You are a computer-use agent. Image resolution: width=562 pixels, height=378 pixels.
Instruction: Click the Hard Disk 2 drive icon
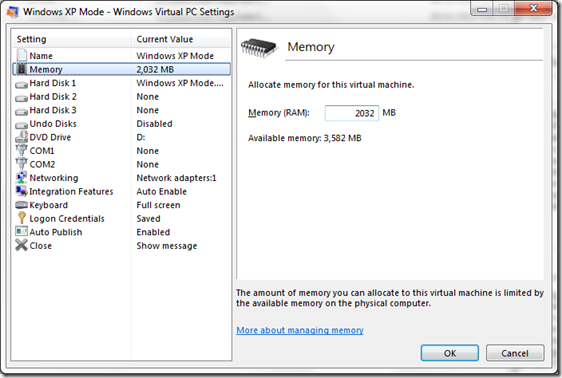click(22, 98)
